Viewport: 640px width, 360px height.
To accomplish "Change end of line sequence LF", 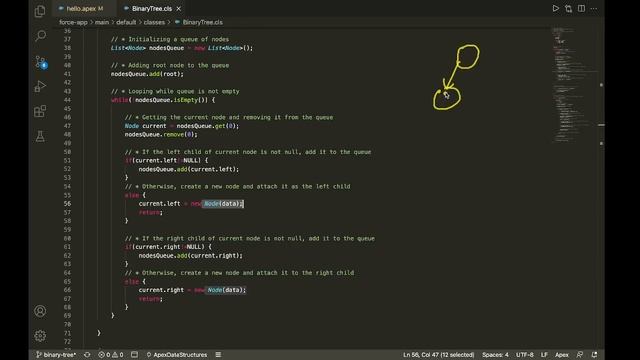I will click(544, 355).
